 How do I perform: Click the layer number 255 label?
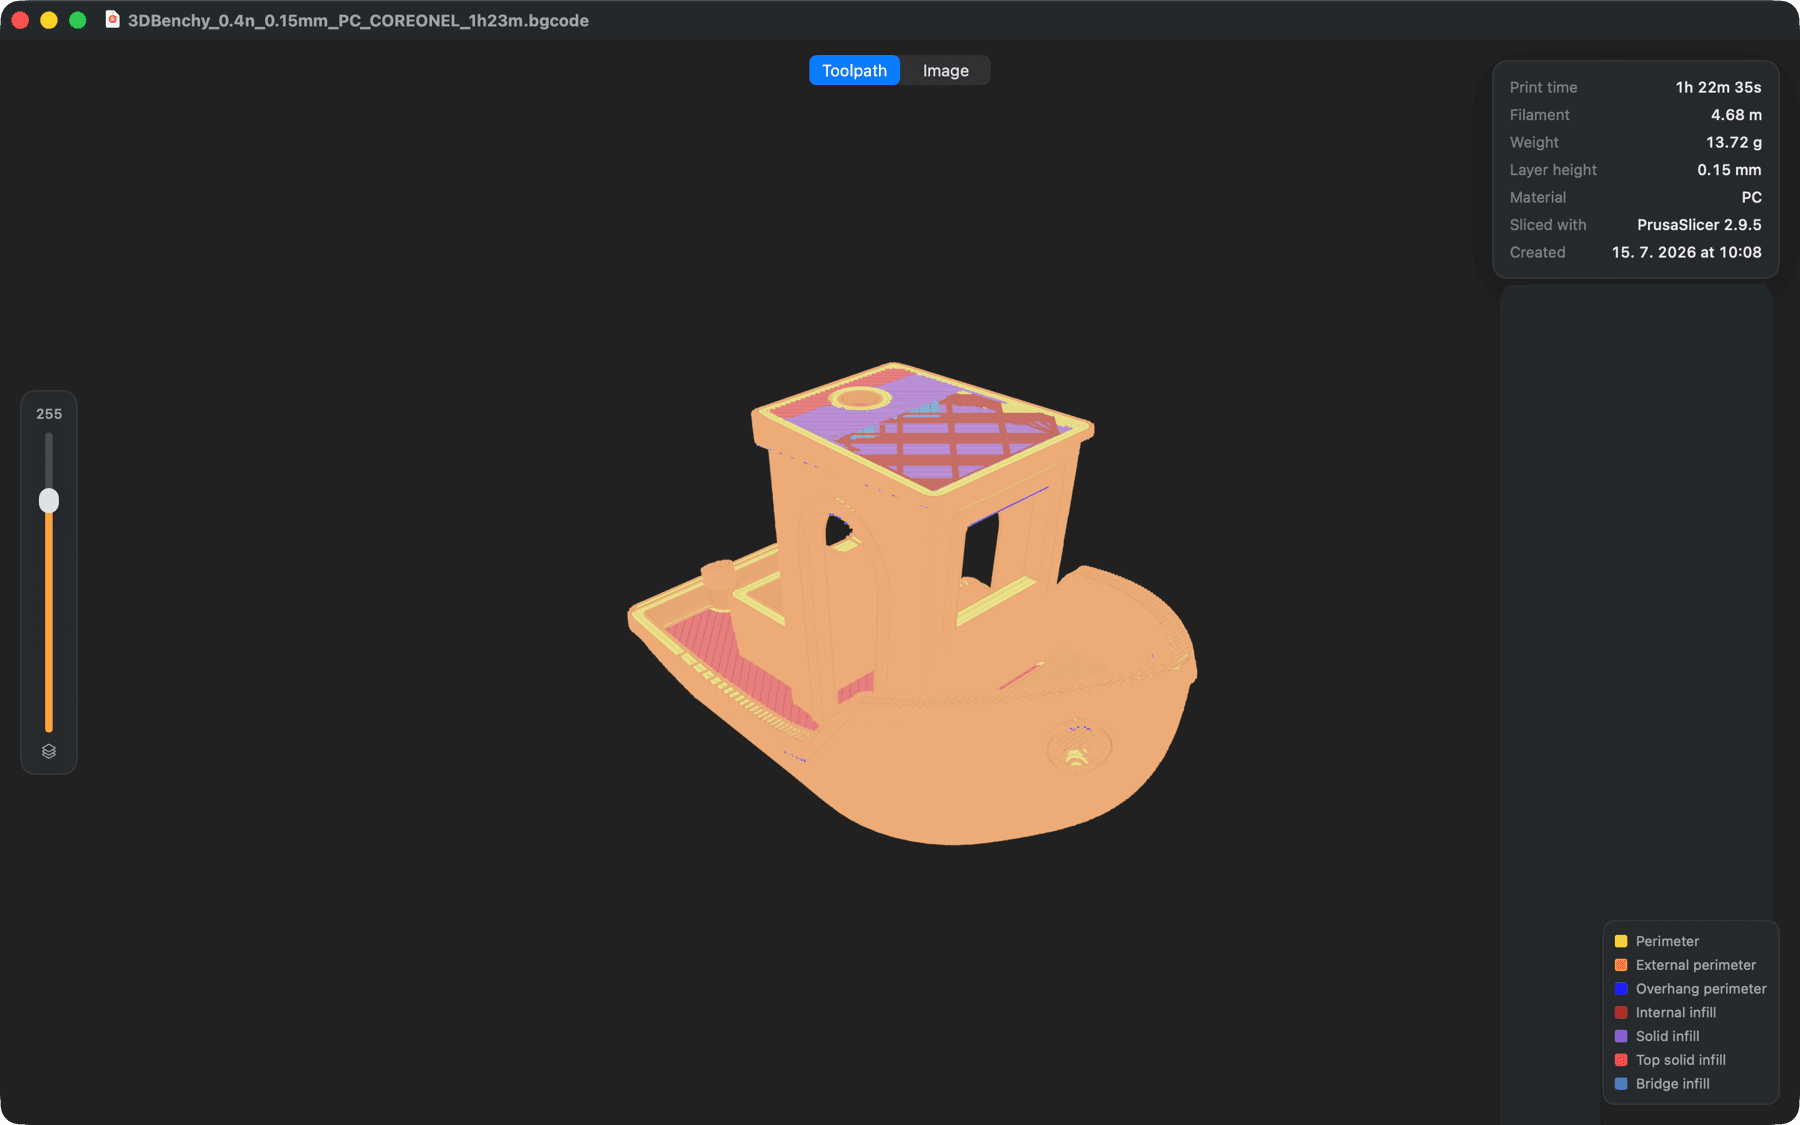pos(49,414)
